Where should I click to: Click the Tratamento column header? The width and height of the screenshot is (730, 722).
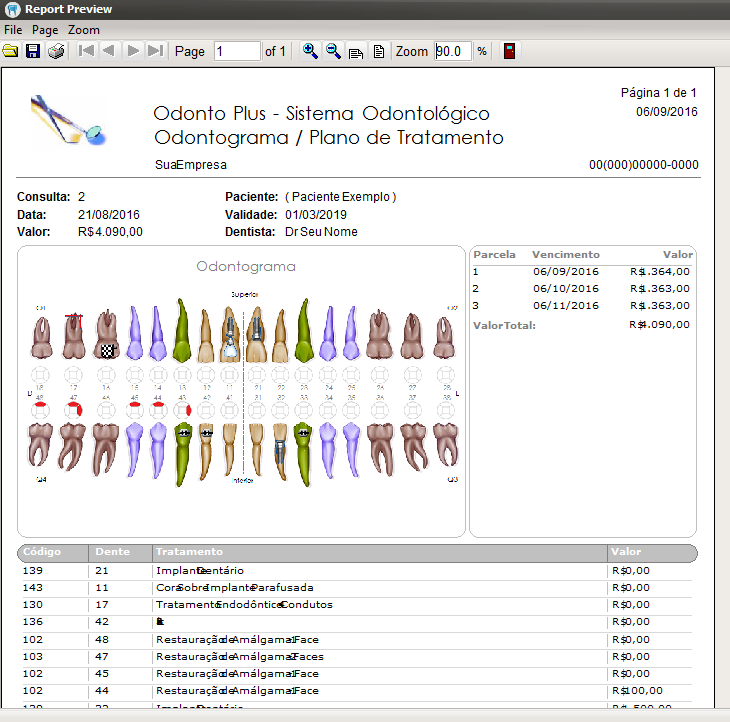point(189,552)
